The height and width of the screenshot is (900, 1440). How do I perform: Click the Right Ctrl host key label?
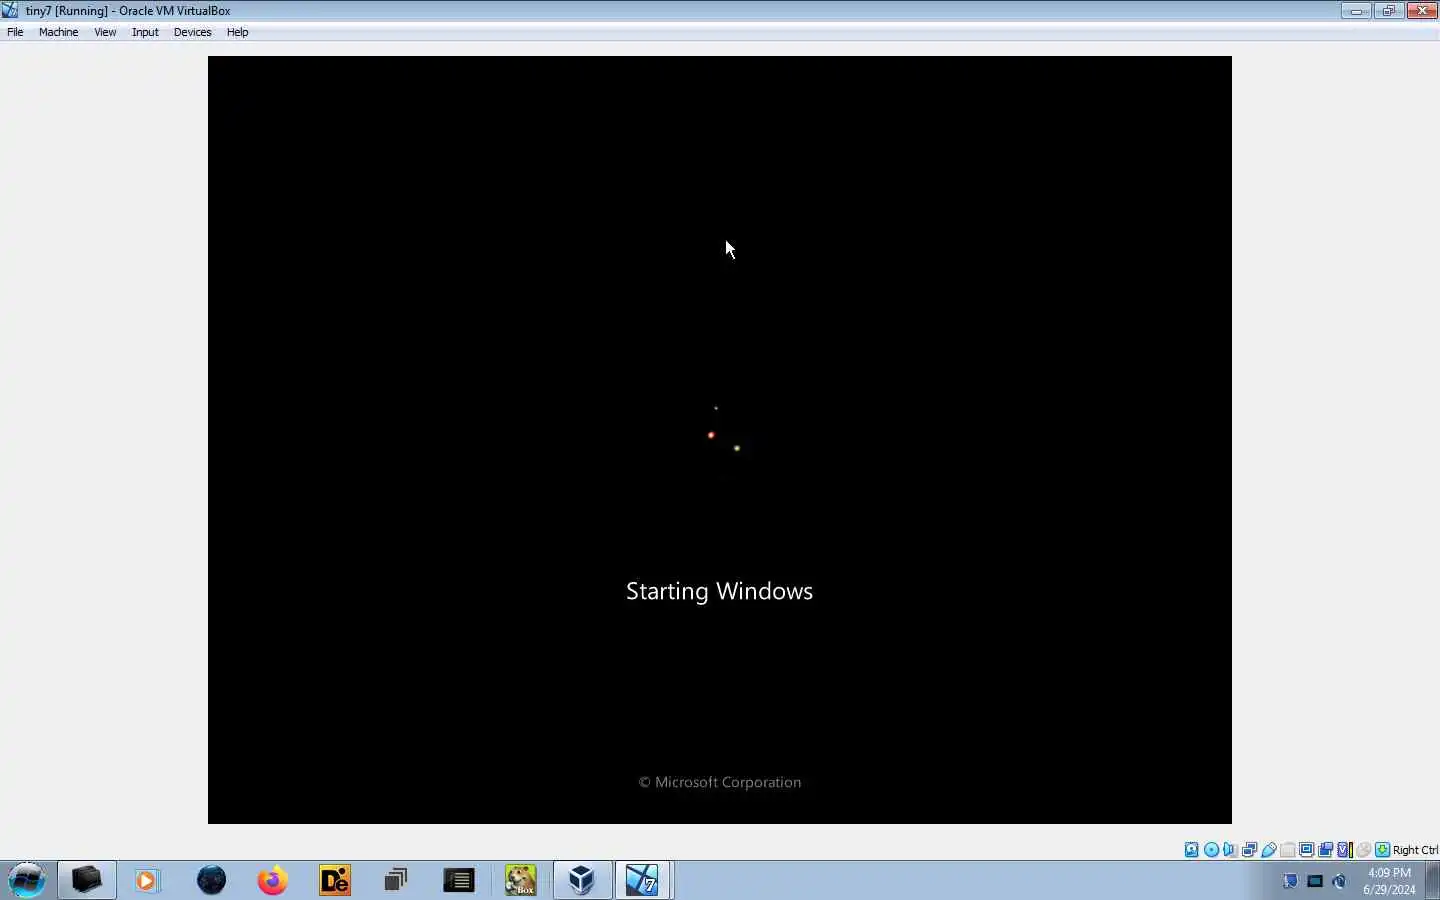(1415, 850)
